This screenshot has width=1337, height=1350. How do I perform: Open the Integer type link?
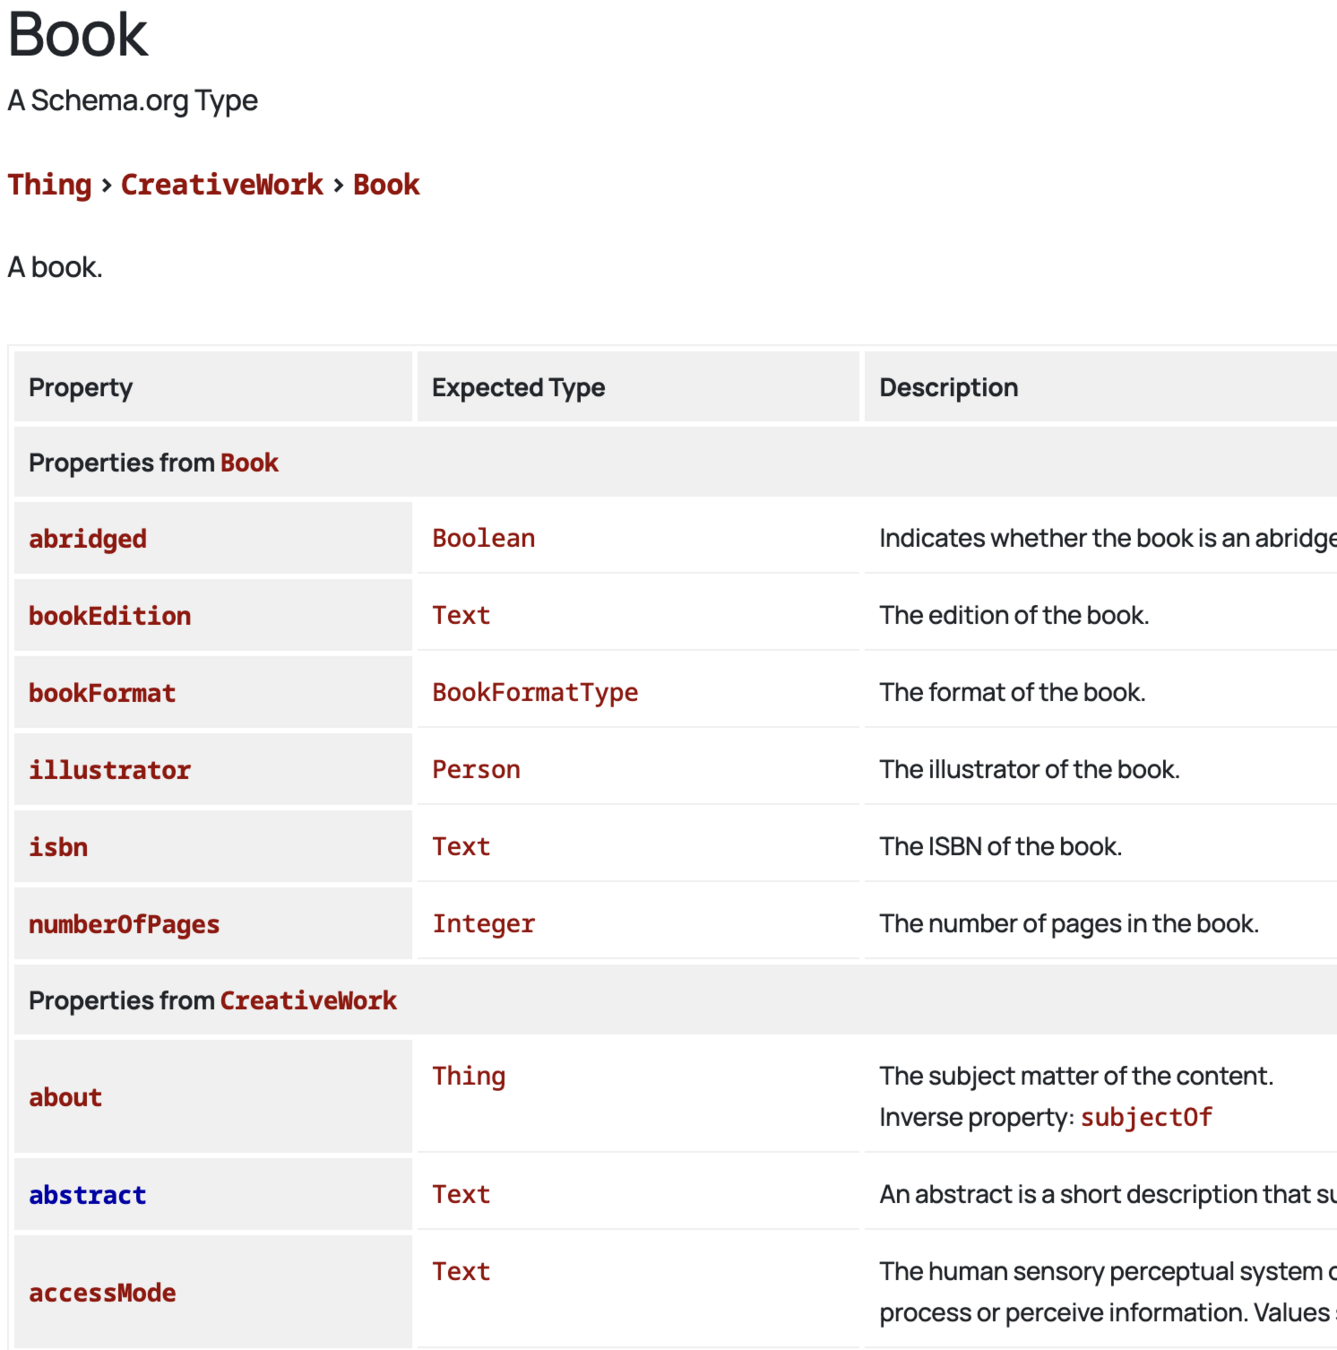pos(484,924)
